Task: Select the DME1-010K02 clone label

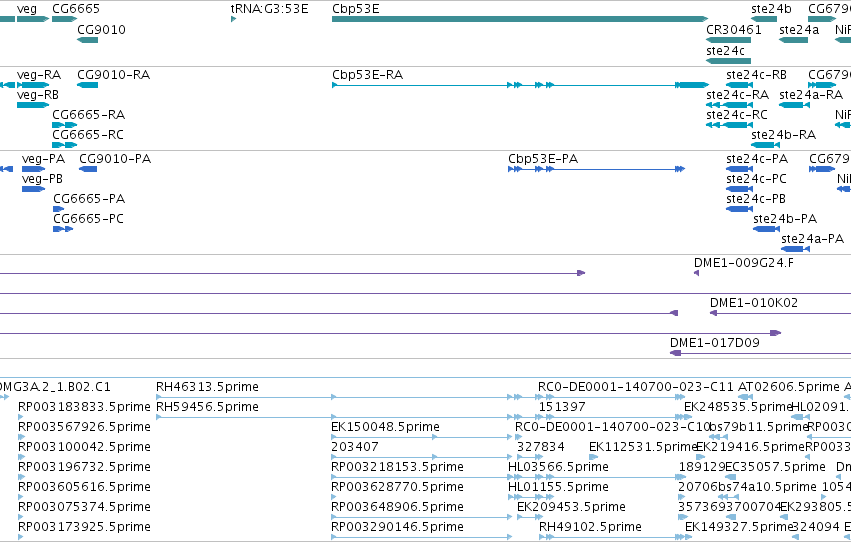Action: pyautogui.click(x=754, y=303)
